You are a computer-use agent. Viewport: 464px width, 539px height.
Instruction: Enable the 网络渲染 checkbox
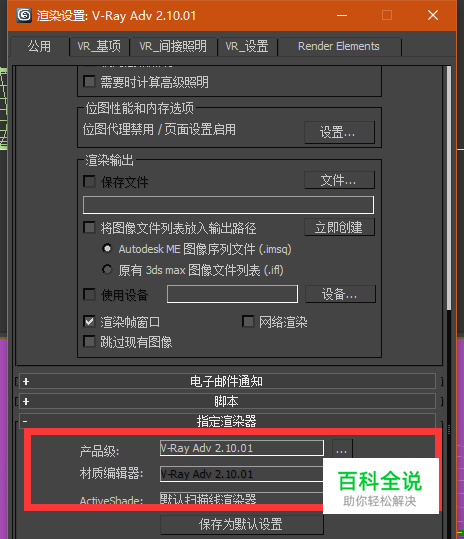pos(248,322)
